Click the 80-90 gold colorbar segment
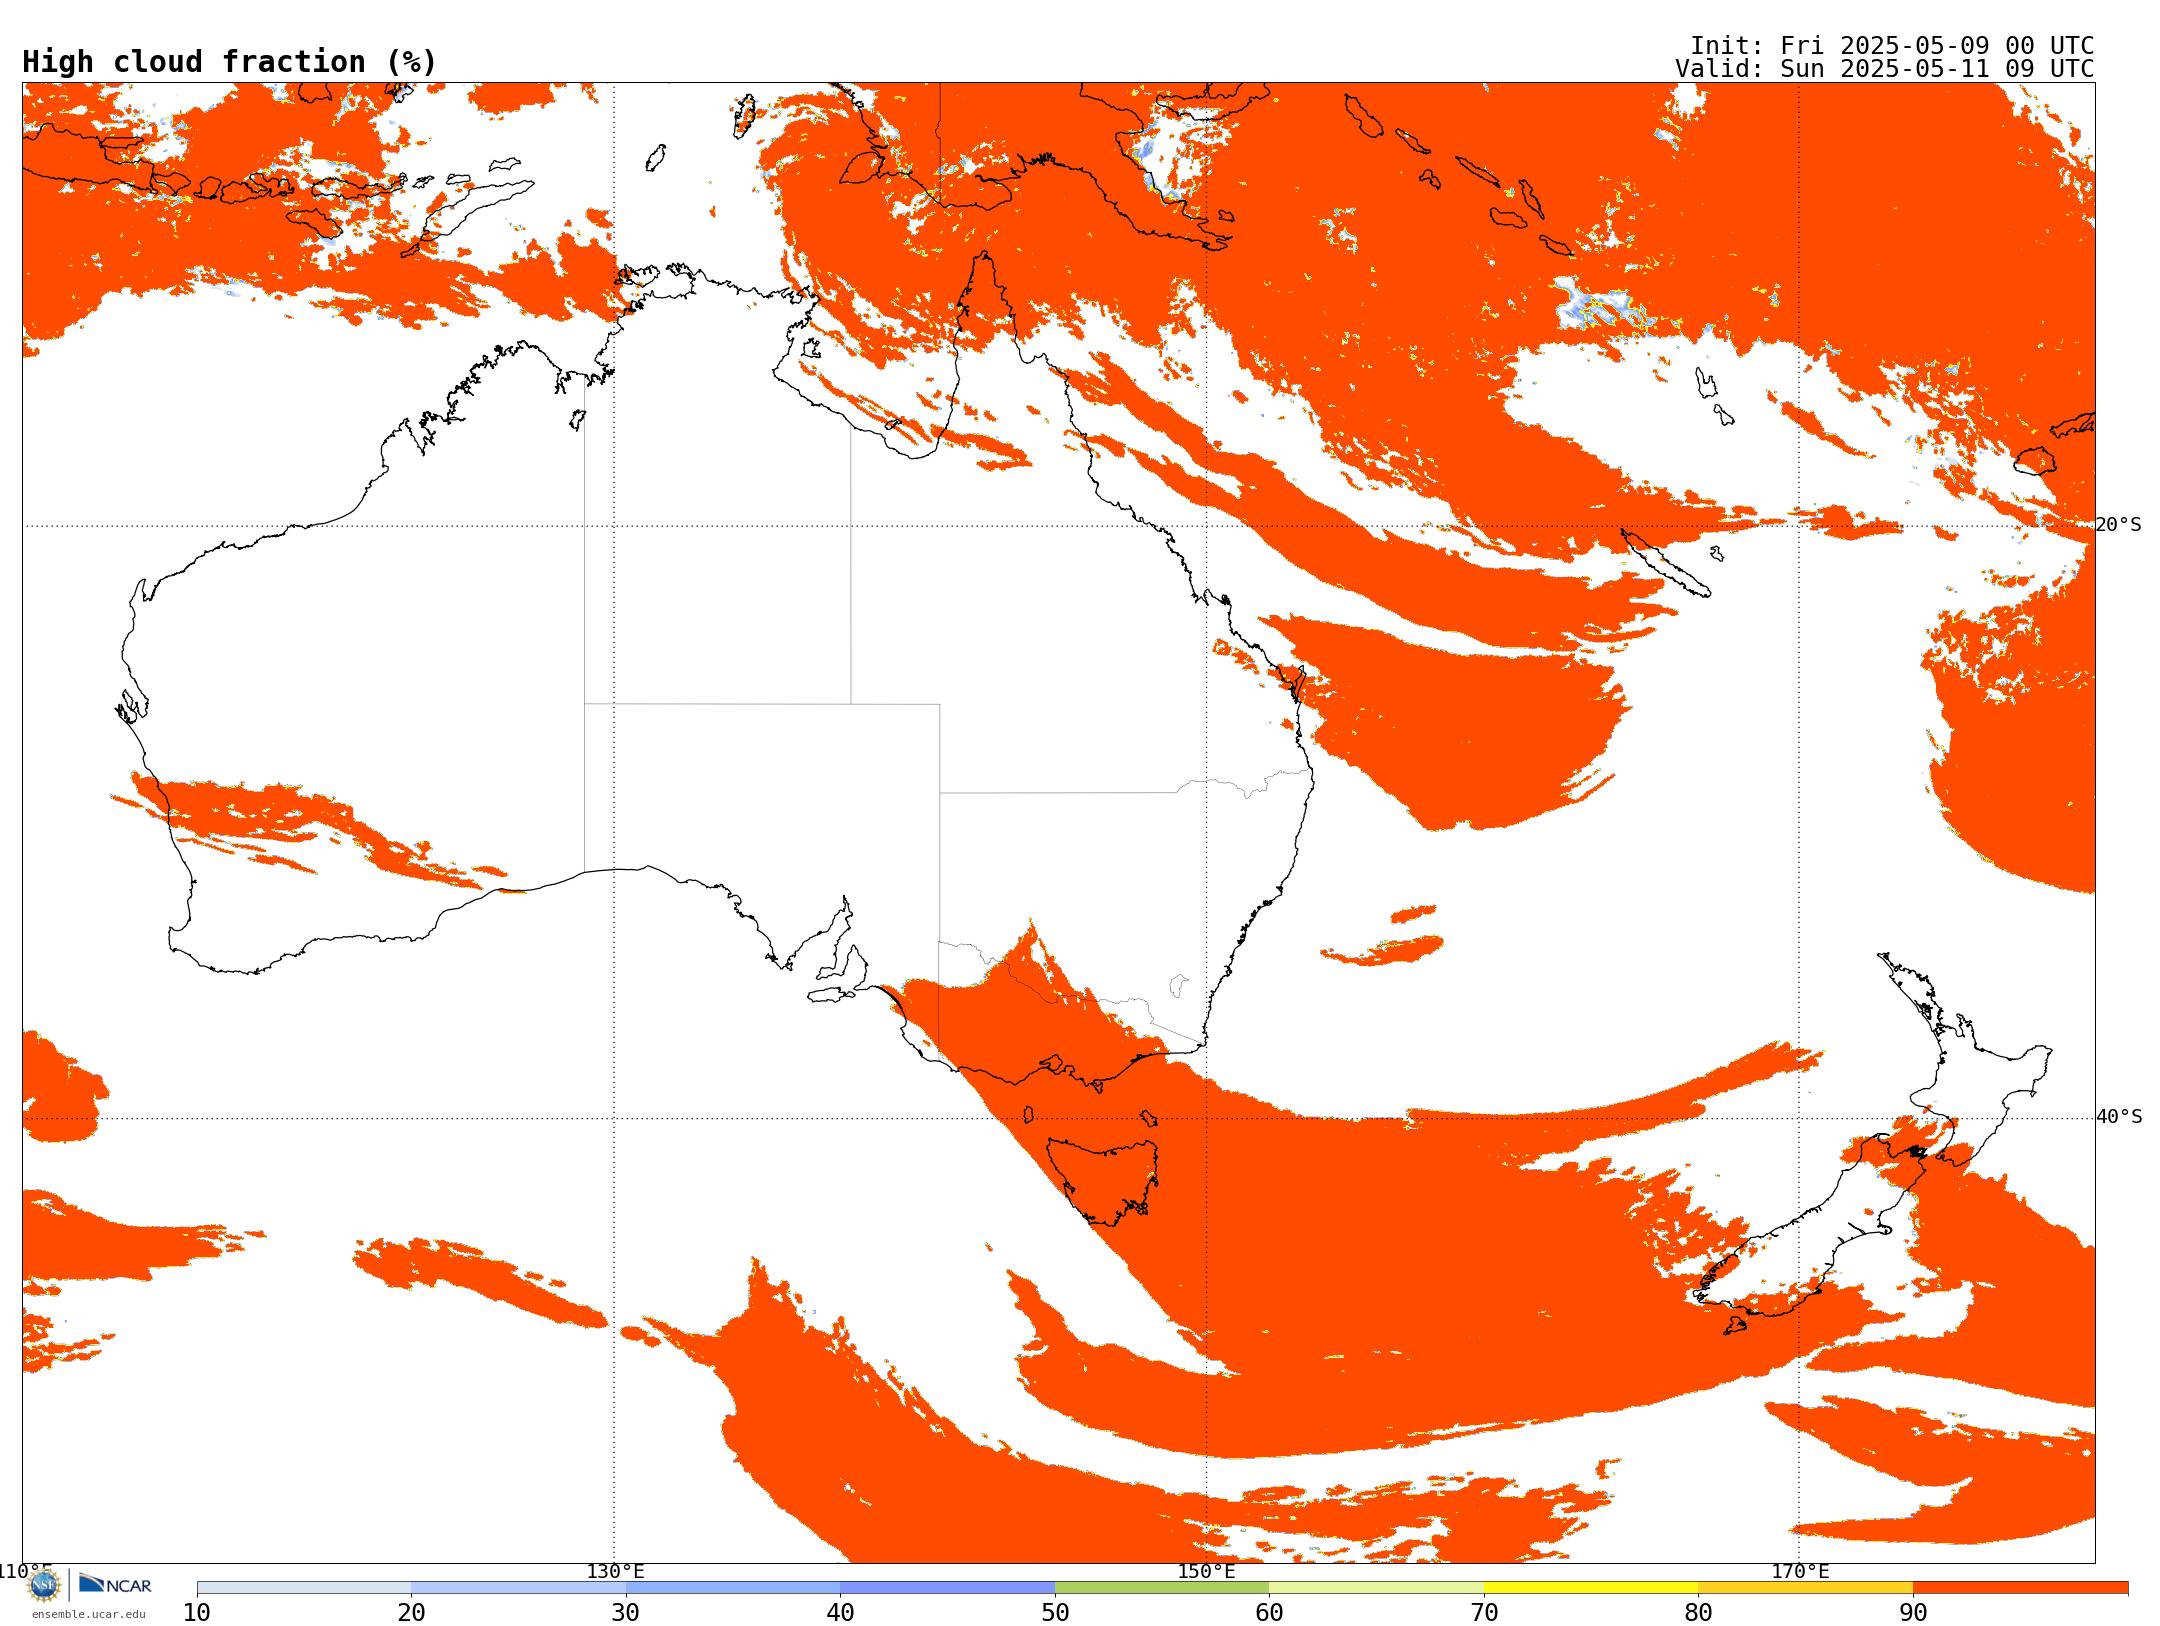The image size is (2160, 1626). [1805, 1588]
